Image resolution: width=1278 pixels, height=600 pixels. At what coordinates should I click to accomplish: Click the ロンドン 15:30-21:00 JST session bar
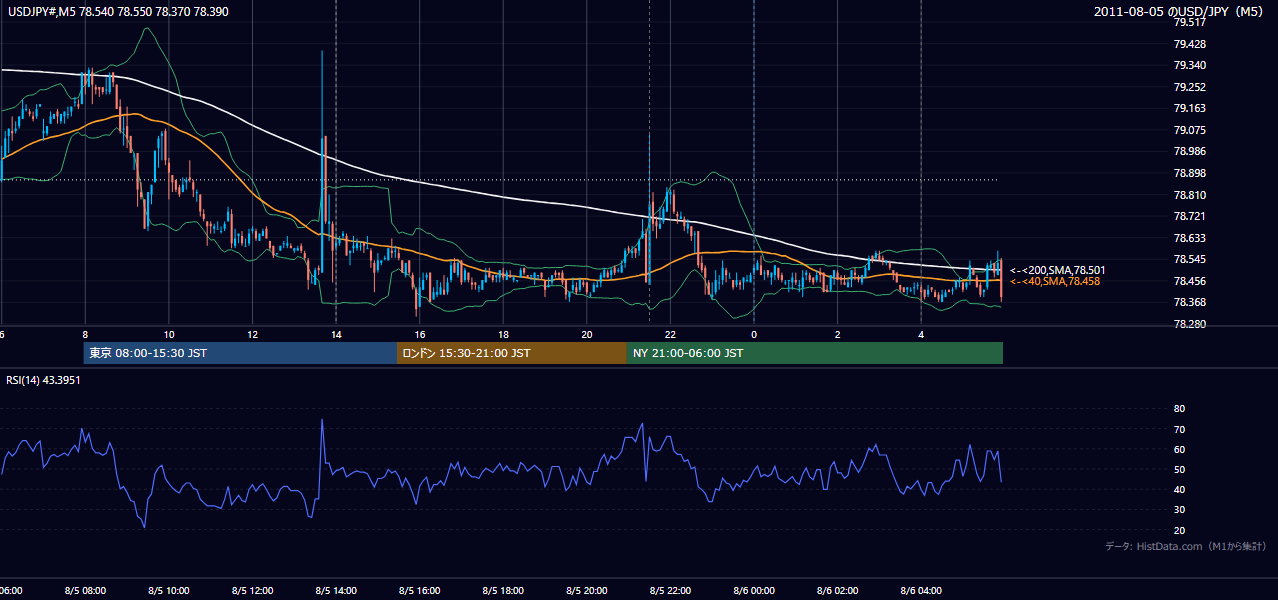(512, 353)
